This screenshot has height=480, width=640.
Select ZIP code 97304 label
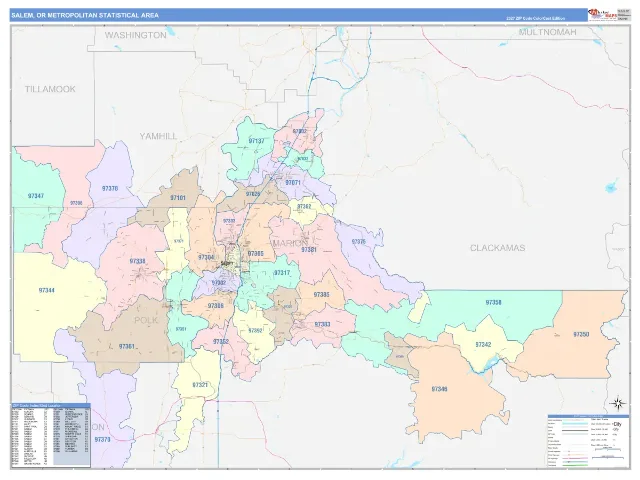(x=206, y=258)
